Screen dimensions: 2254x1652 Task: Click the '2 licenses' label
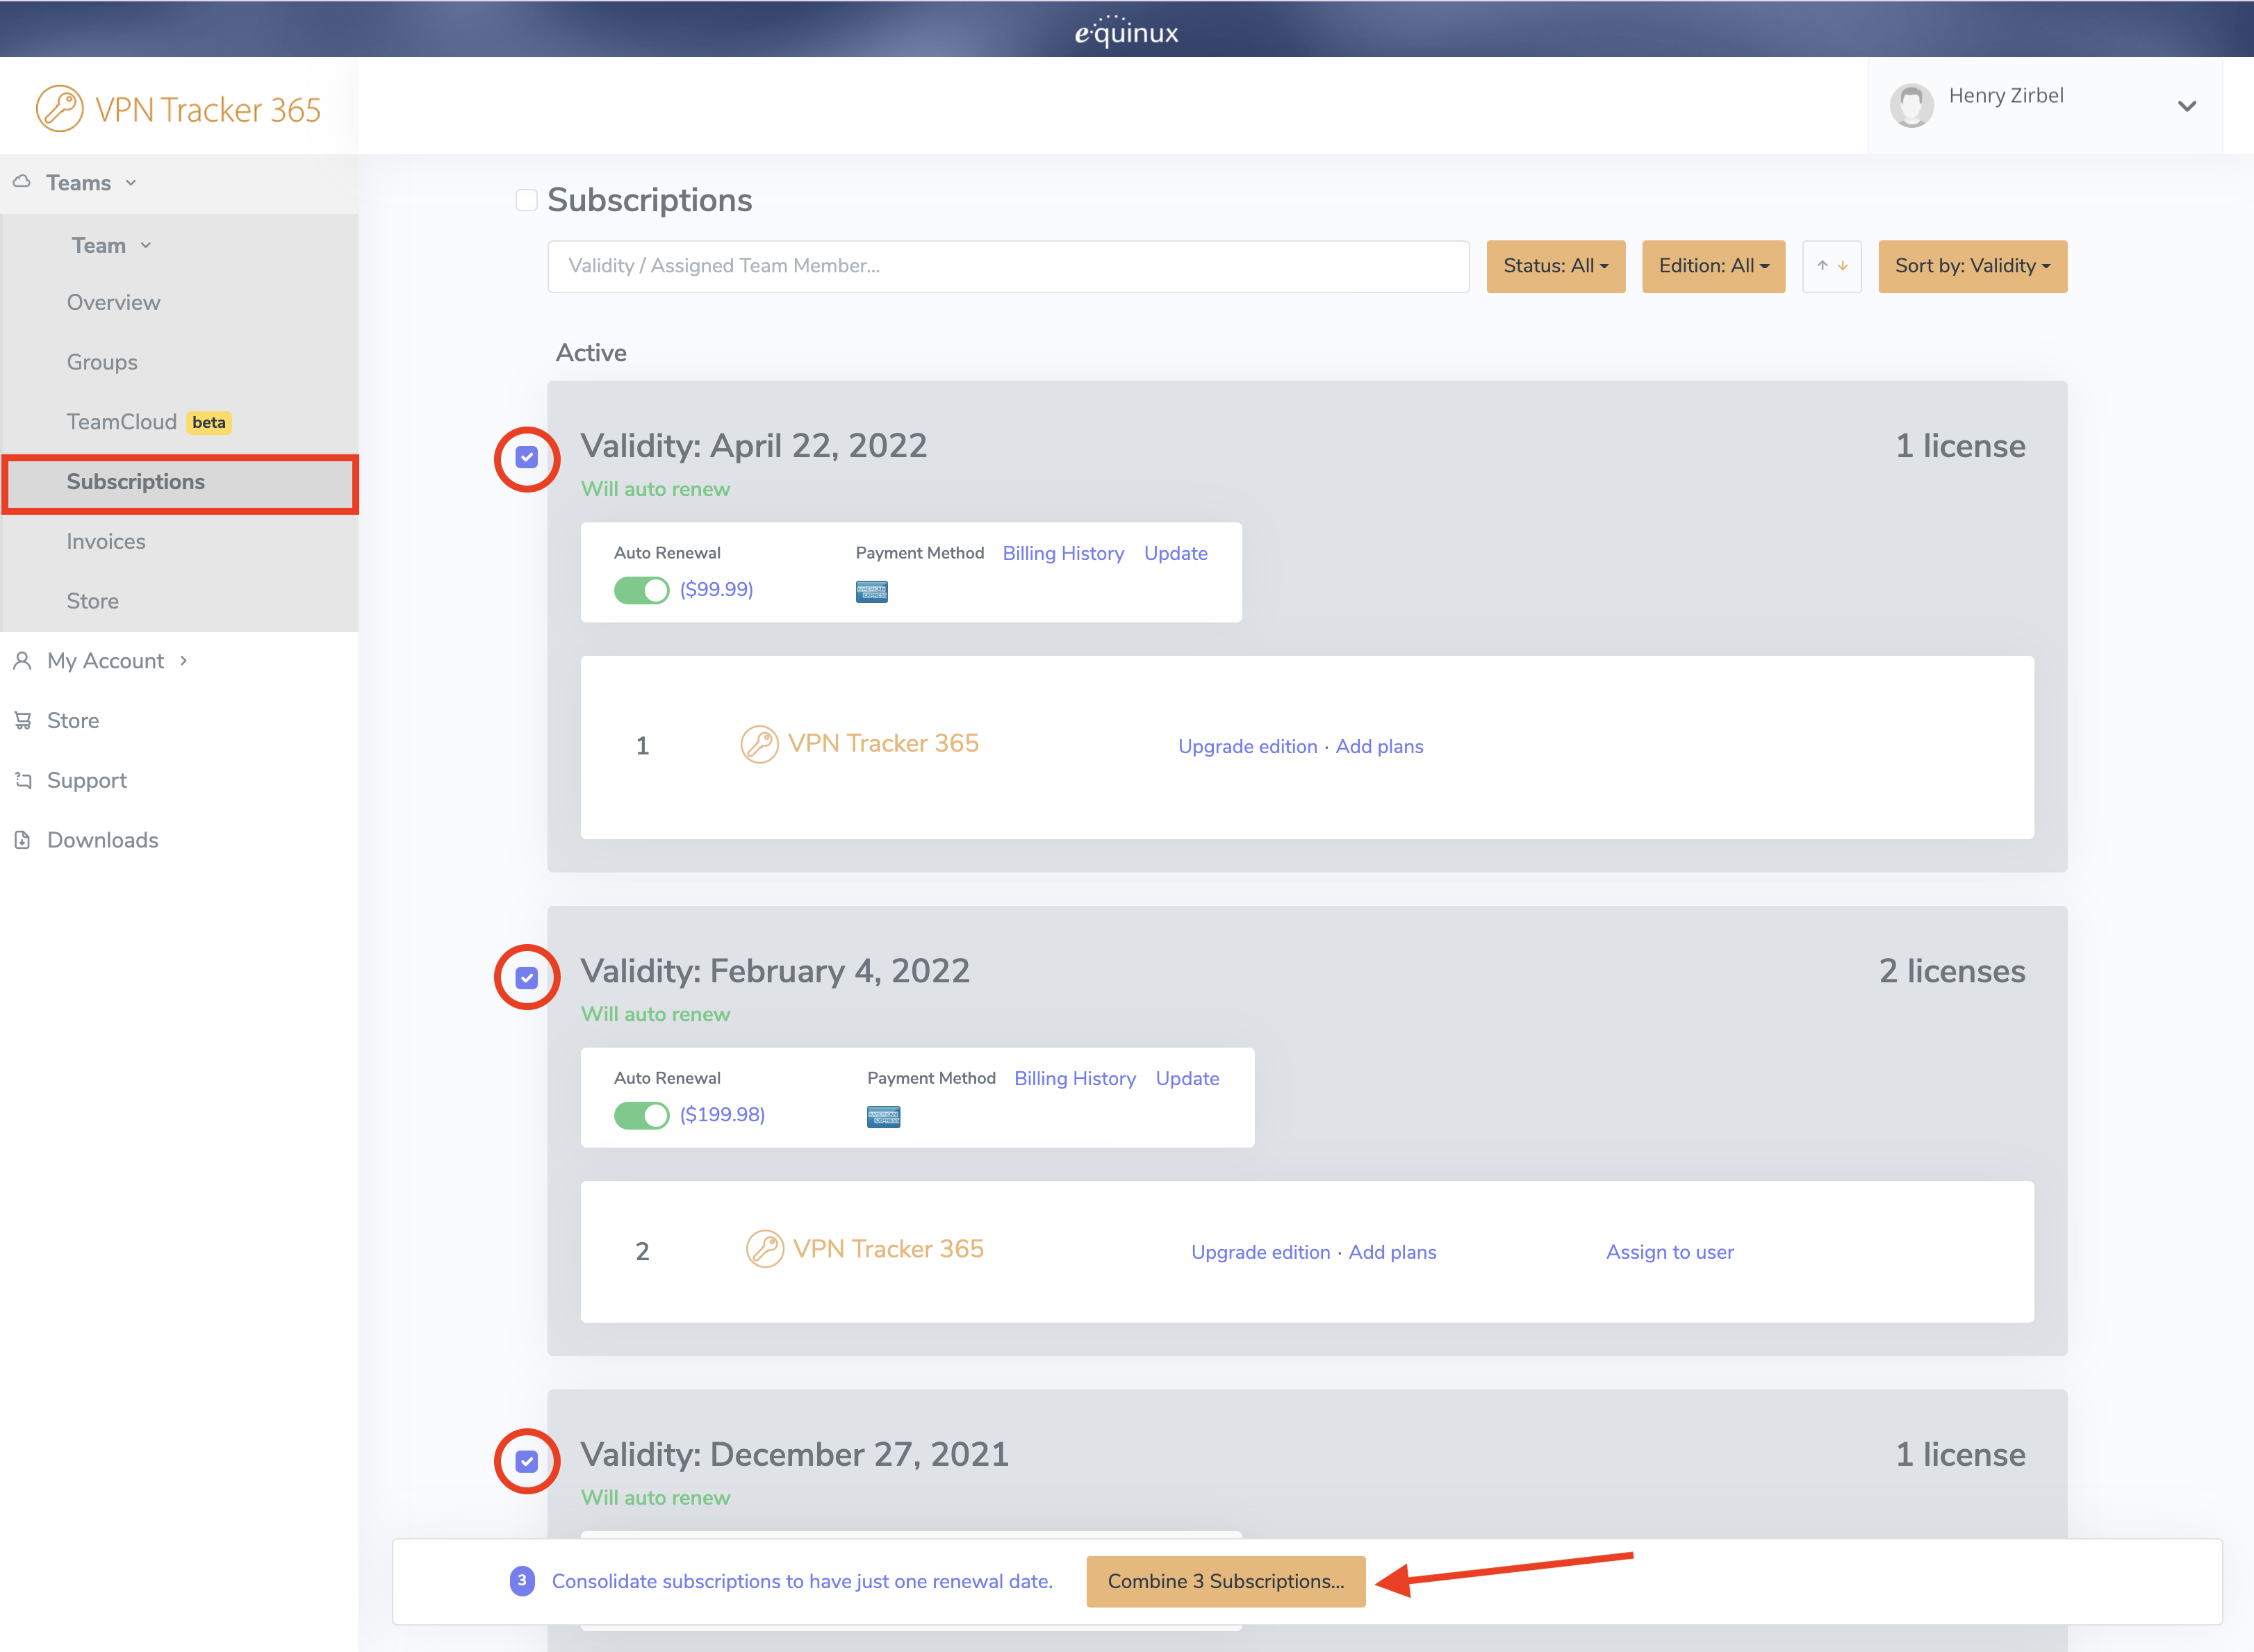coord(1952,970)
